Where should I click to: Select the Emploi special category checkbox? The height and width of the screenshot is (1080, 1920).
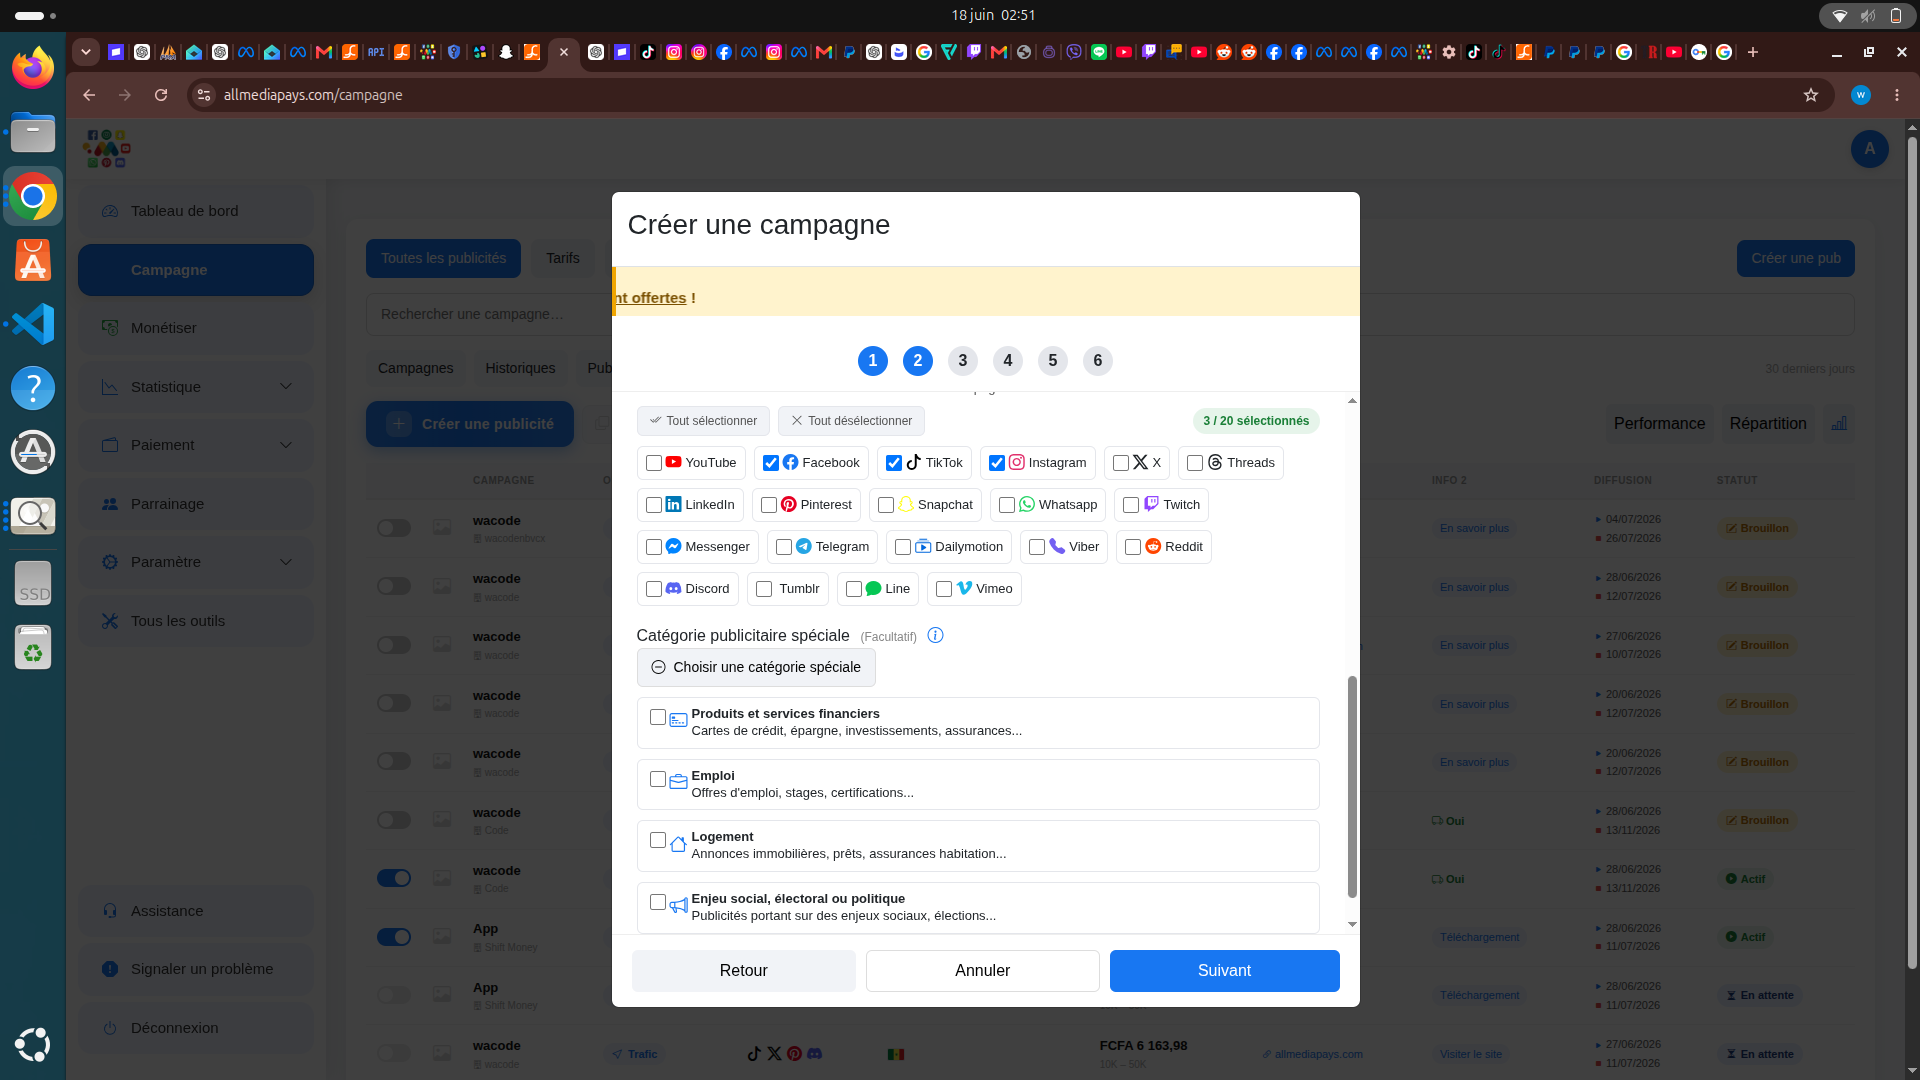tap(658, 779)
